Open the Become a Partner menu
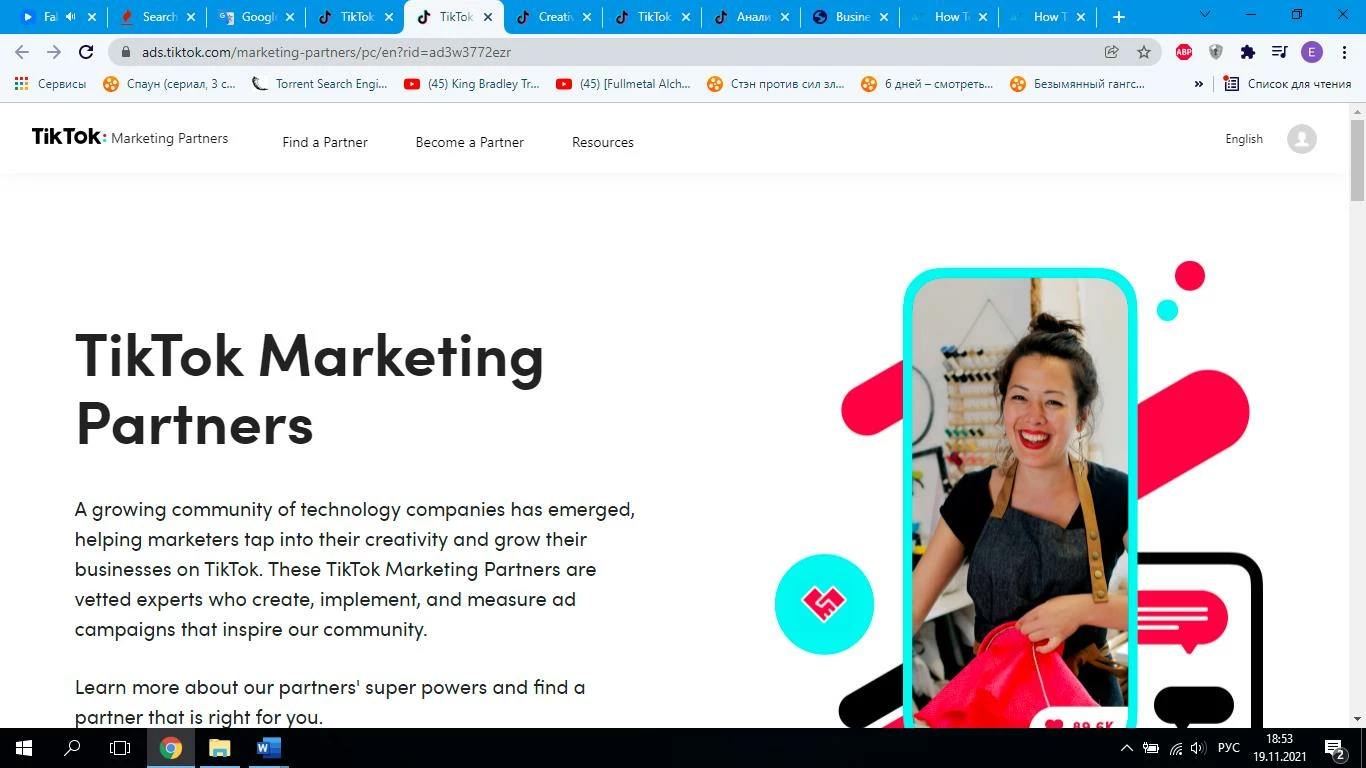The height and width of the screenshot is (768, 1366). tap(470, 142)
